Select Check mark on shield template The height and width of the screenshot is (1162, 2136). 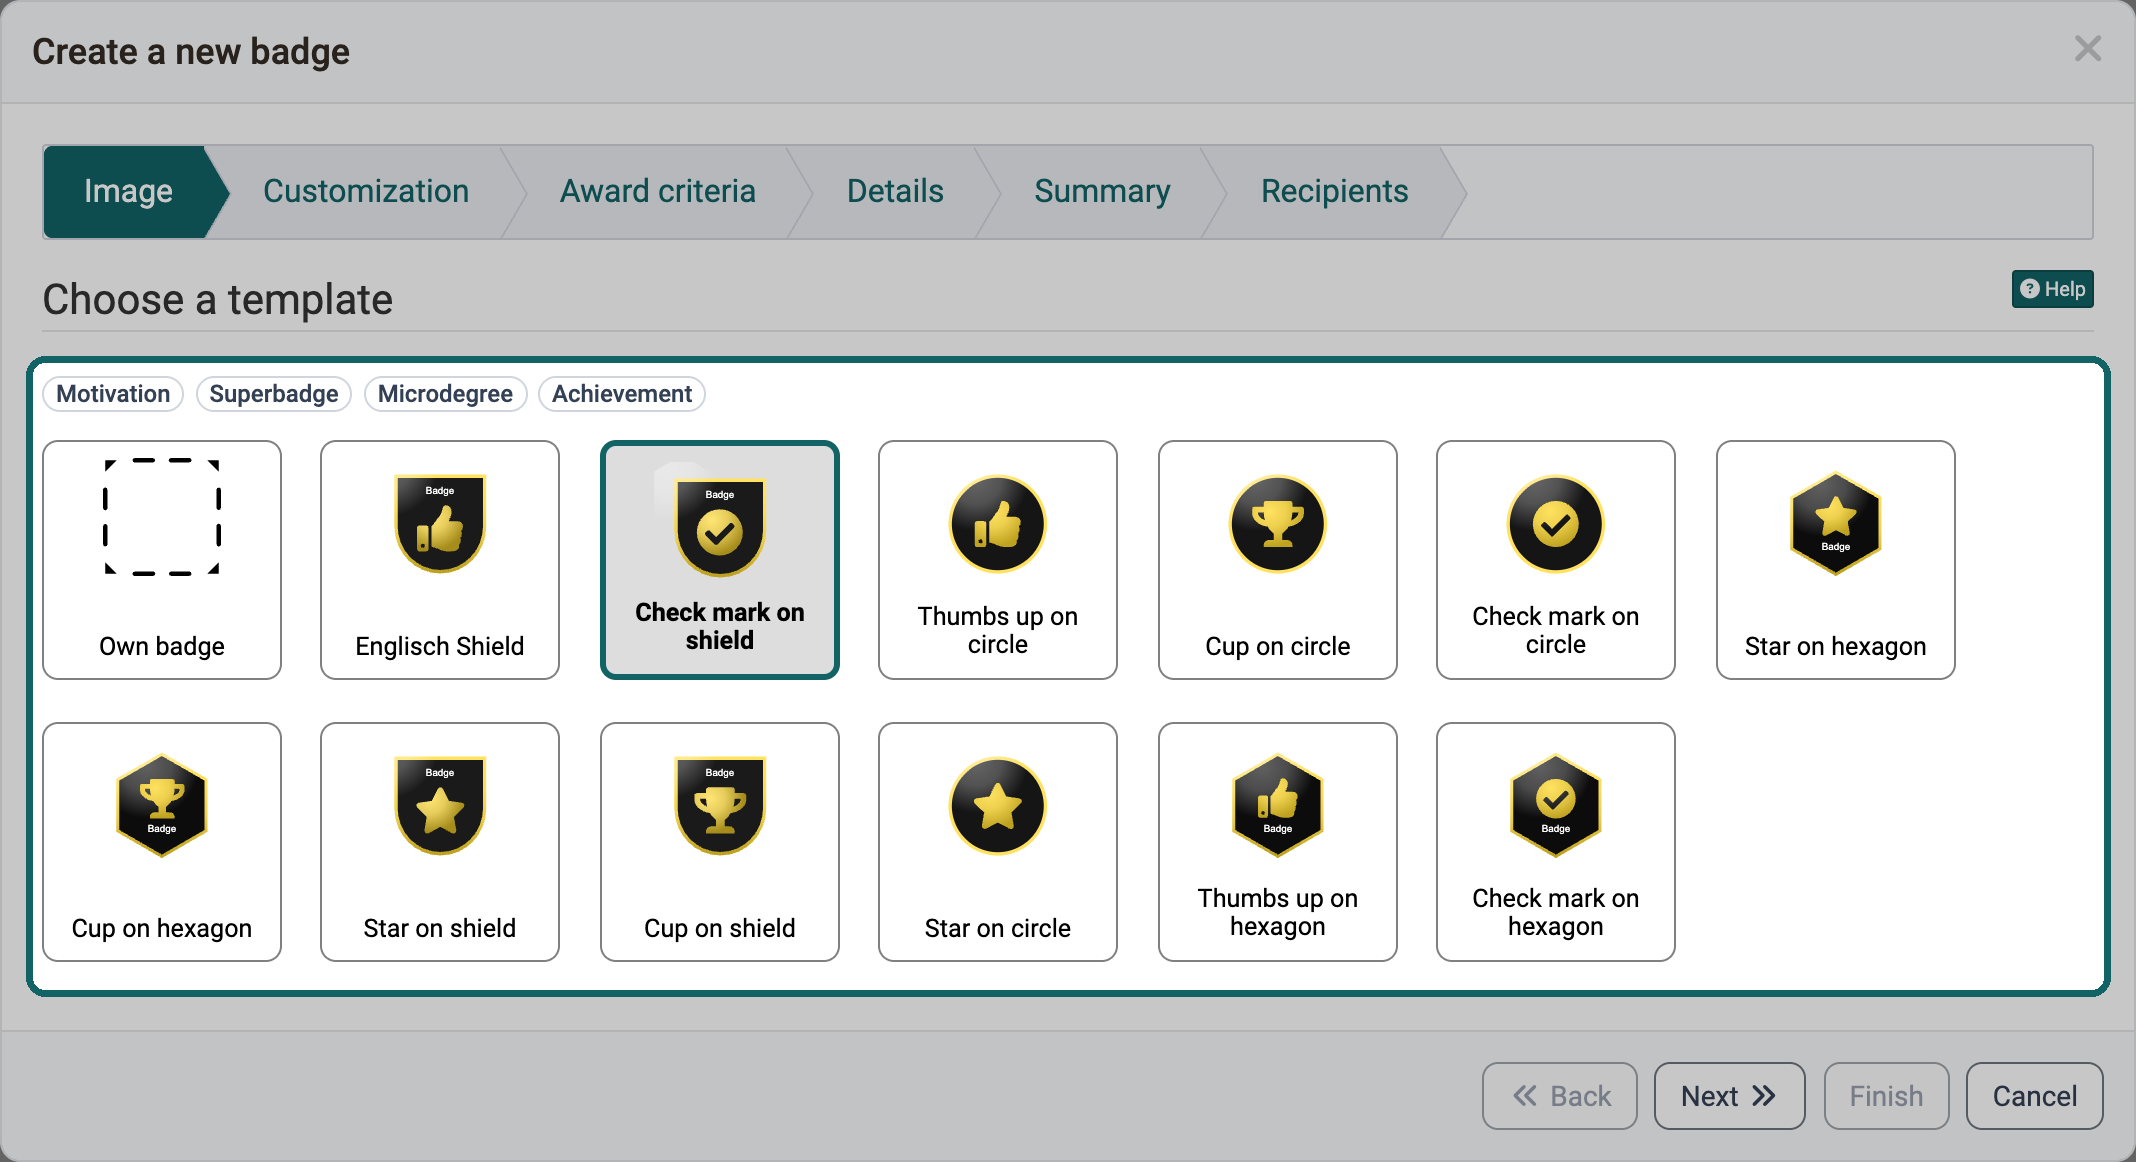[x=720, y=560]
